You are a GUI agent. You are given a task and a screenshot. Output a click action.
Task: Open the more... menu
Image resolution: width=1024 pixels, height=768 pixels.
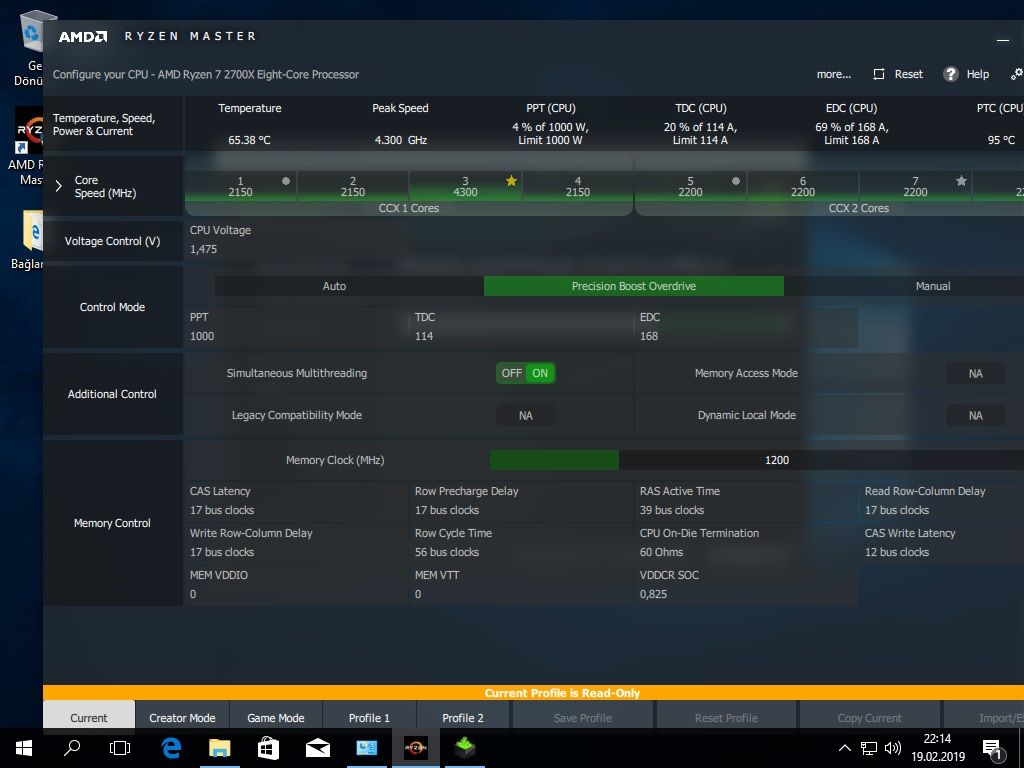[x=834, y=74]
